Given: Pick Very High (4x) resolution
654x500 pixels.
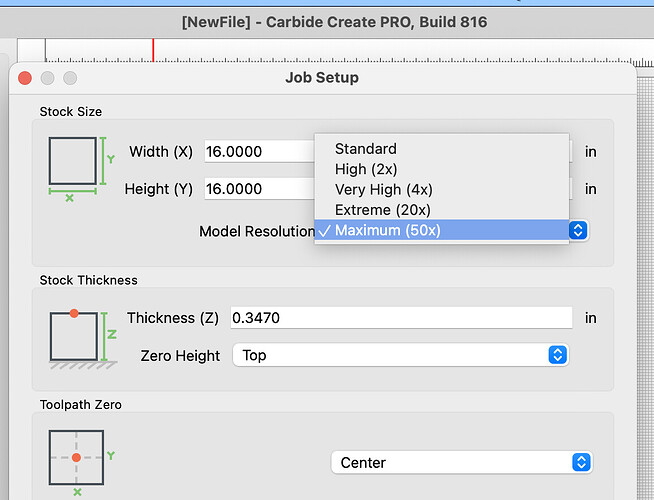Looking at the screenshot, I should tap(442, 190).
